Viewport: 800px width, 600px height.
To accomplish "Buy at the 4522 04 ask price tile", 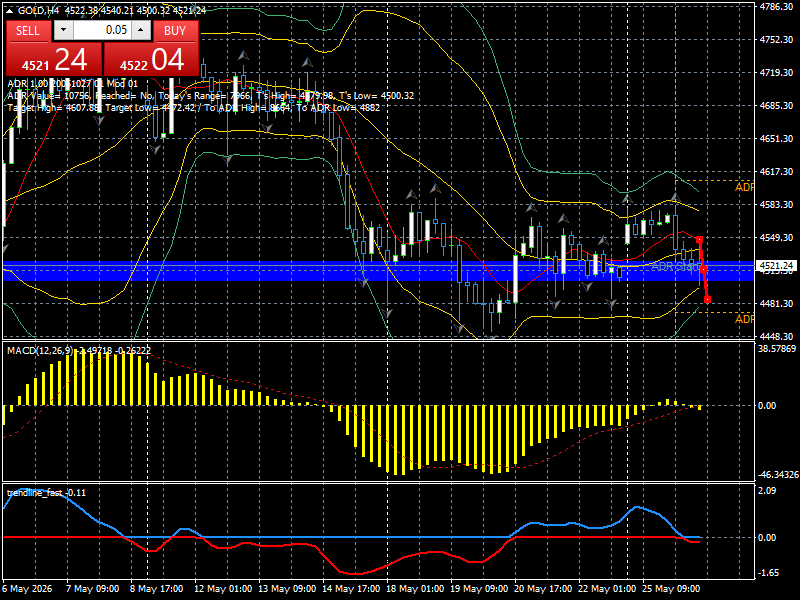I will 151,59.
